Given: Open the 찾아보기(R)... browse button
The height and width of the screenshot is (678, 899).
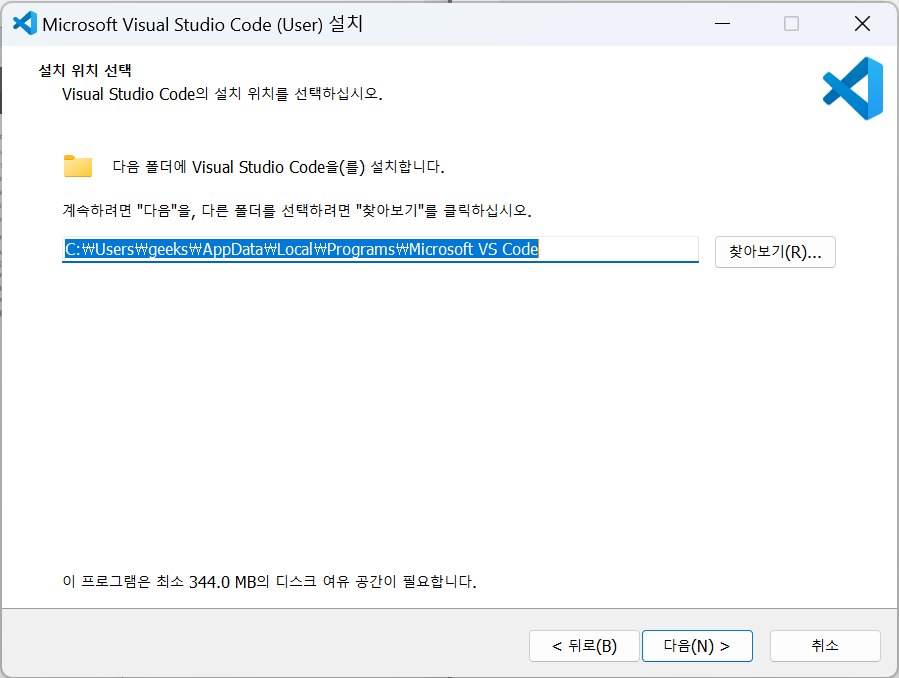Looking at the screenshot, I should [x=775, y=252].
